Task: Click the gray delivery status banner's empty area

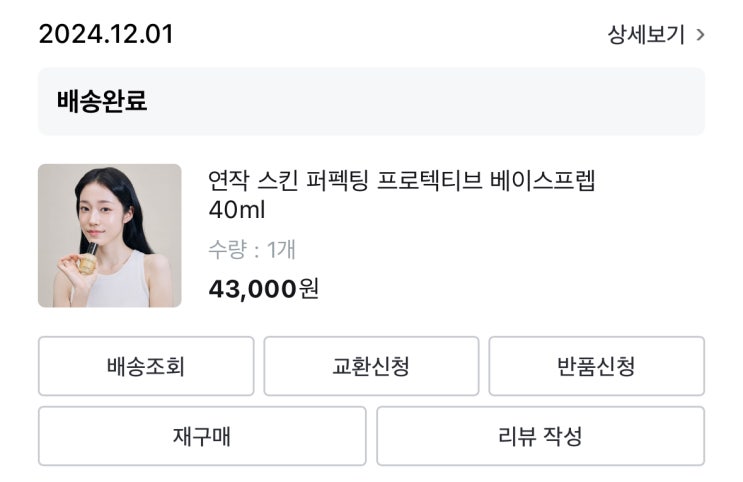Action: (x=450, y=101)
